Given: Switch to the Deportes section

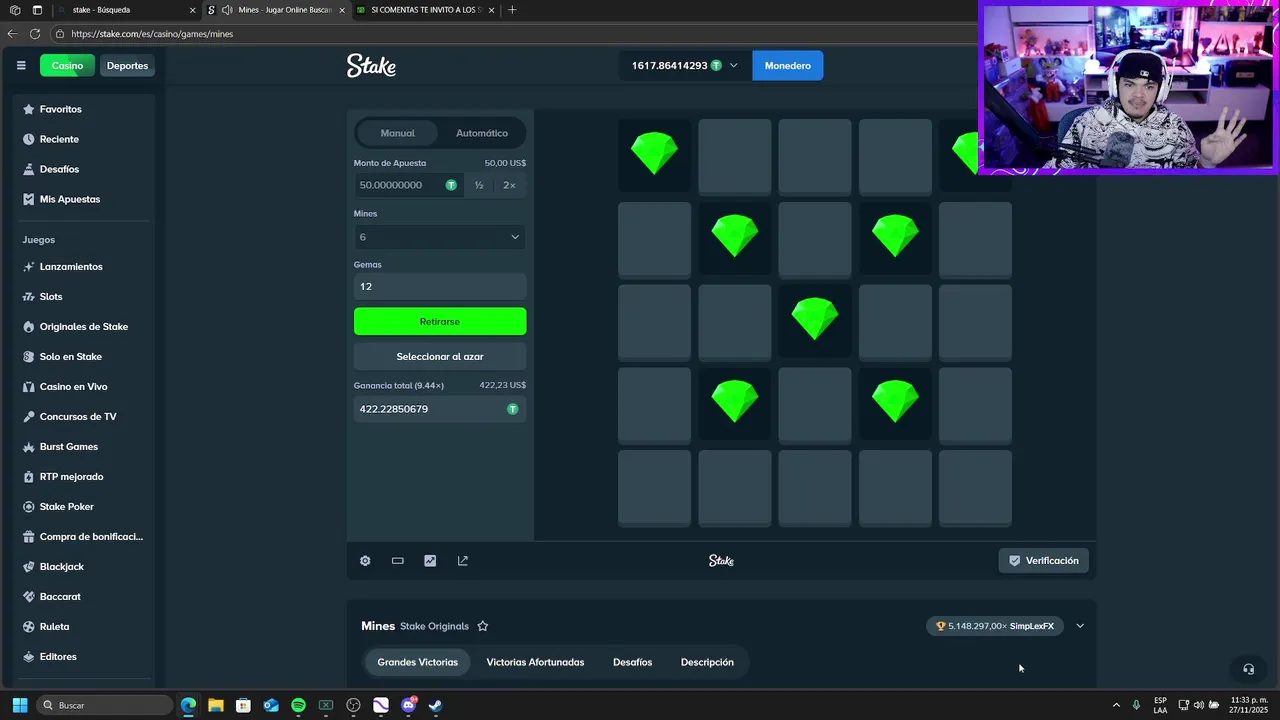Looking at the screenshot, I should pyautogui.click(x=127, y=66).
